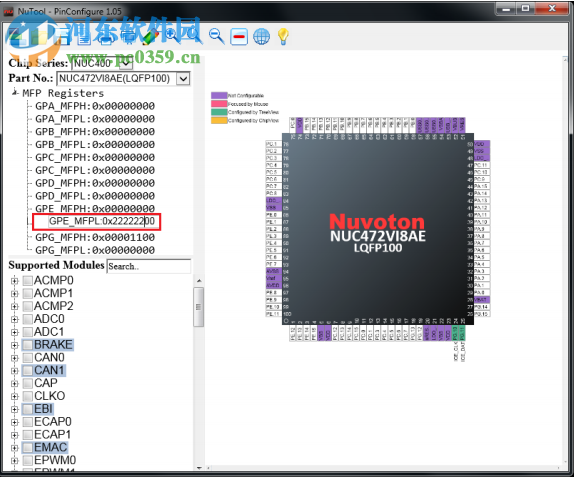Click the blue globe toolbar icon
This screenshot has width=574, height=478.
coord(261,37)
